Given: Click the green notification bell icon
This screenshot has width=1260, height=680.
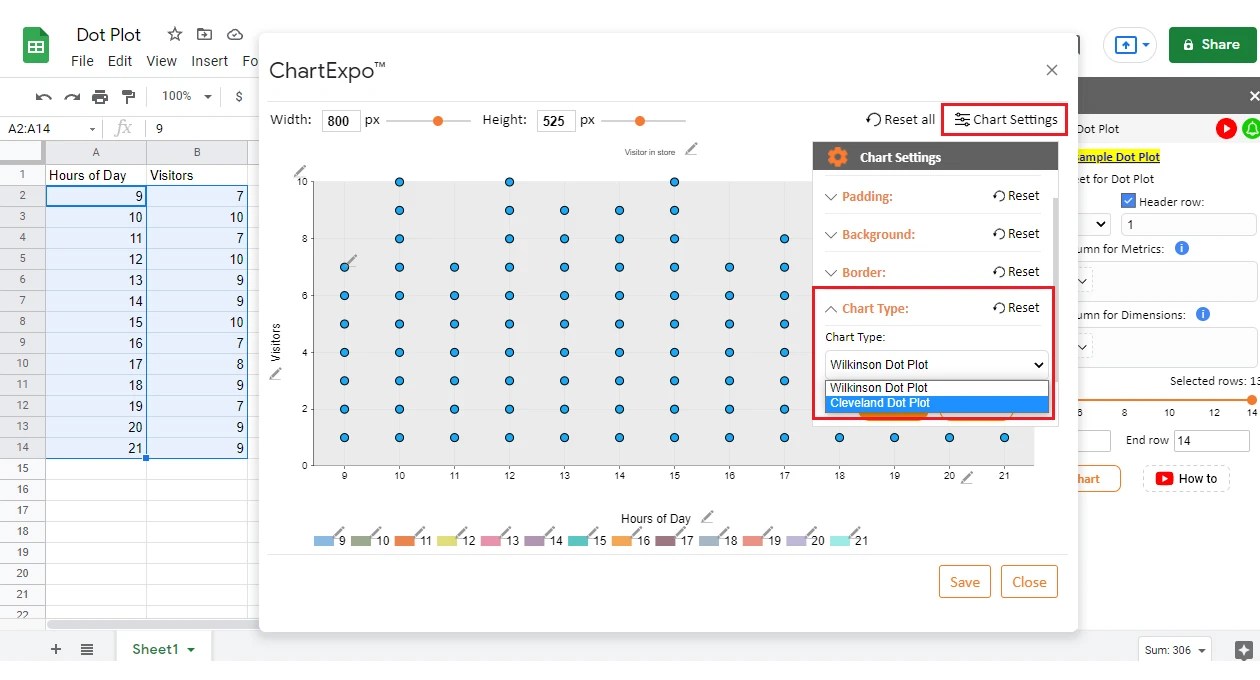Looking at the screenshot, I should point(1251,128).
